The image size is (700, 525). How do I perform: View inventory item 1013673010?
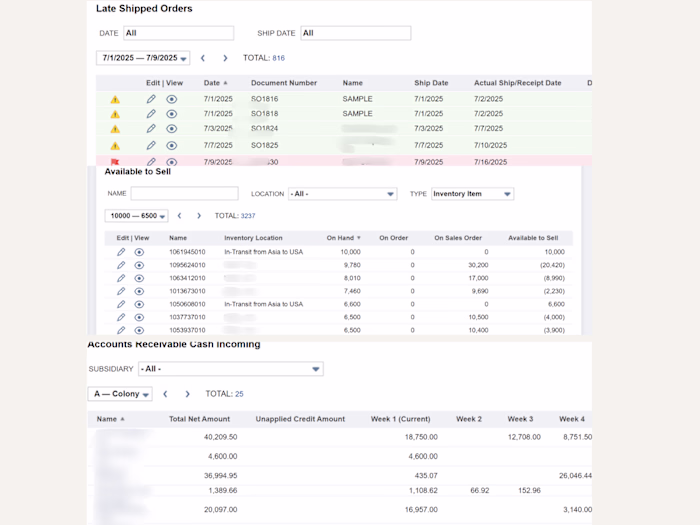coord(139,292)
